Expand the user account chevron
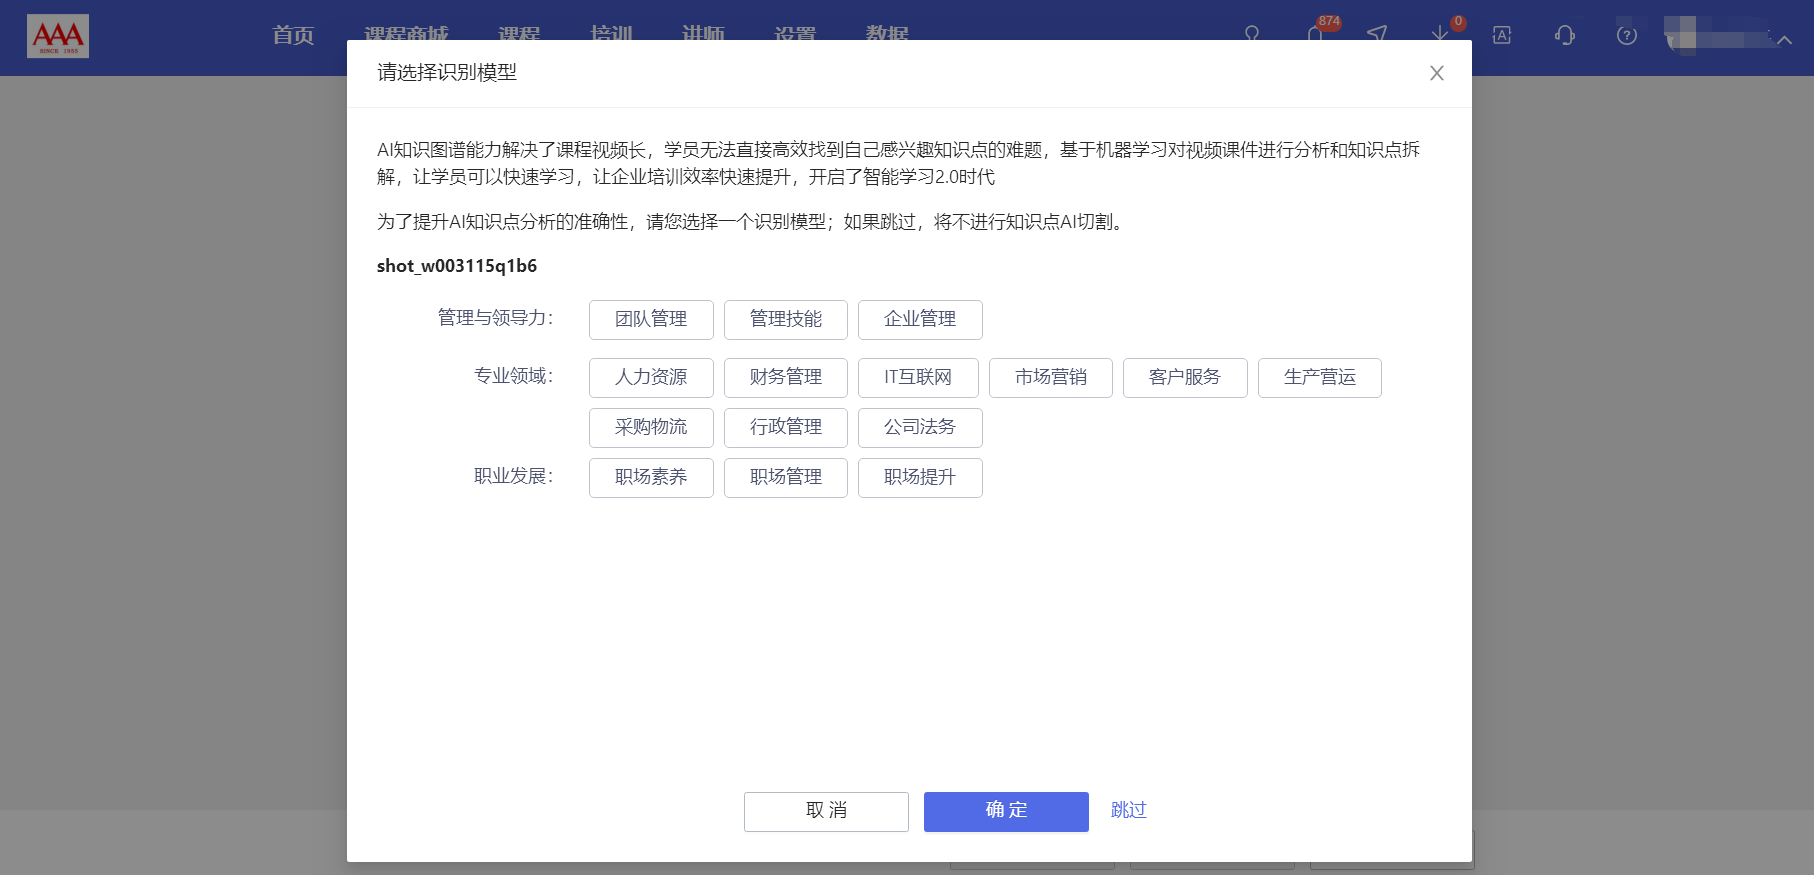The image size is (1814, 875). click(1784, 39)
